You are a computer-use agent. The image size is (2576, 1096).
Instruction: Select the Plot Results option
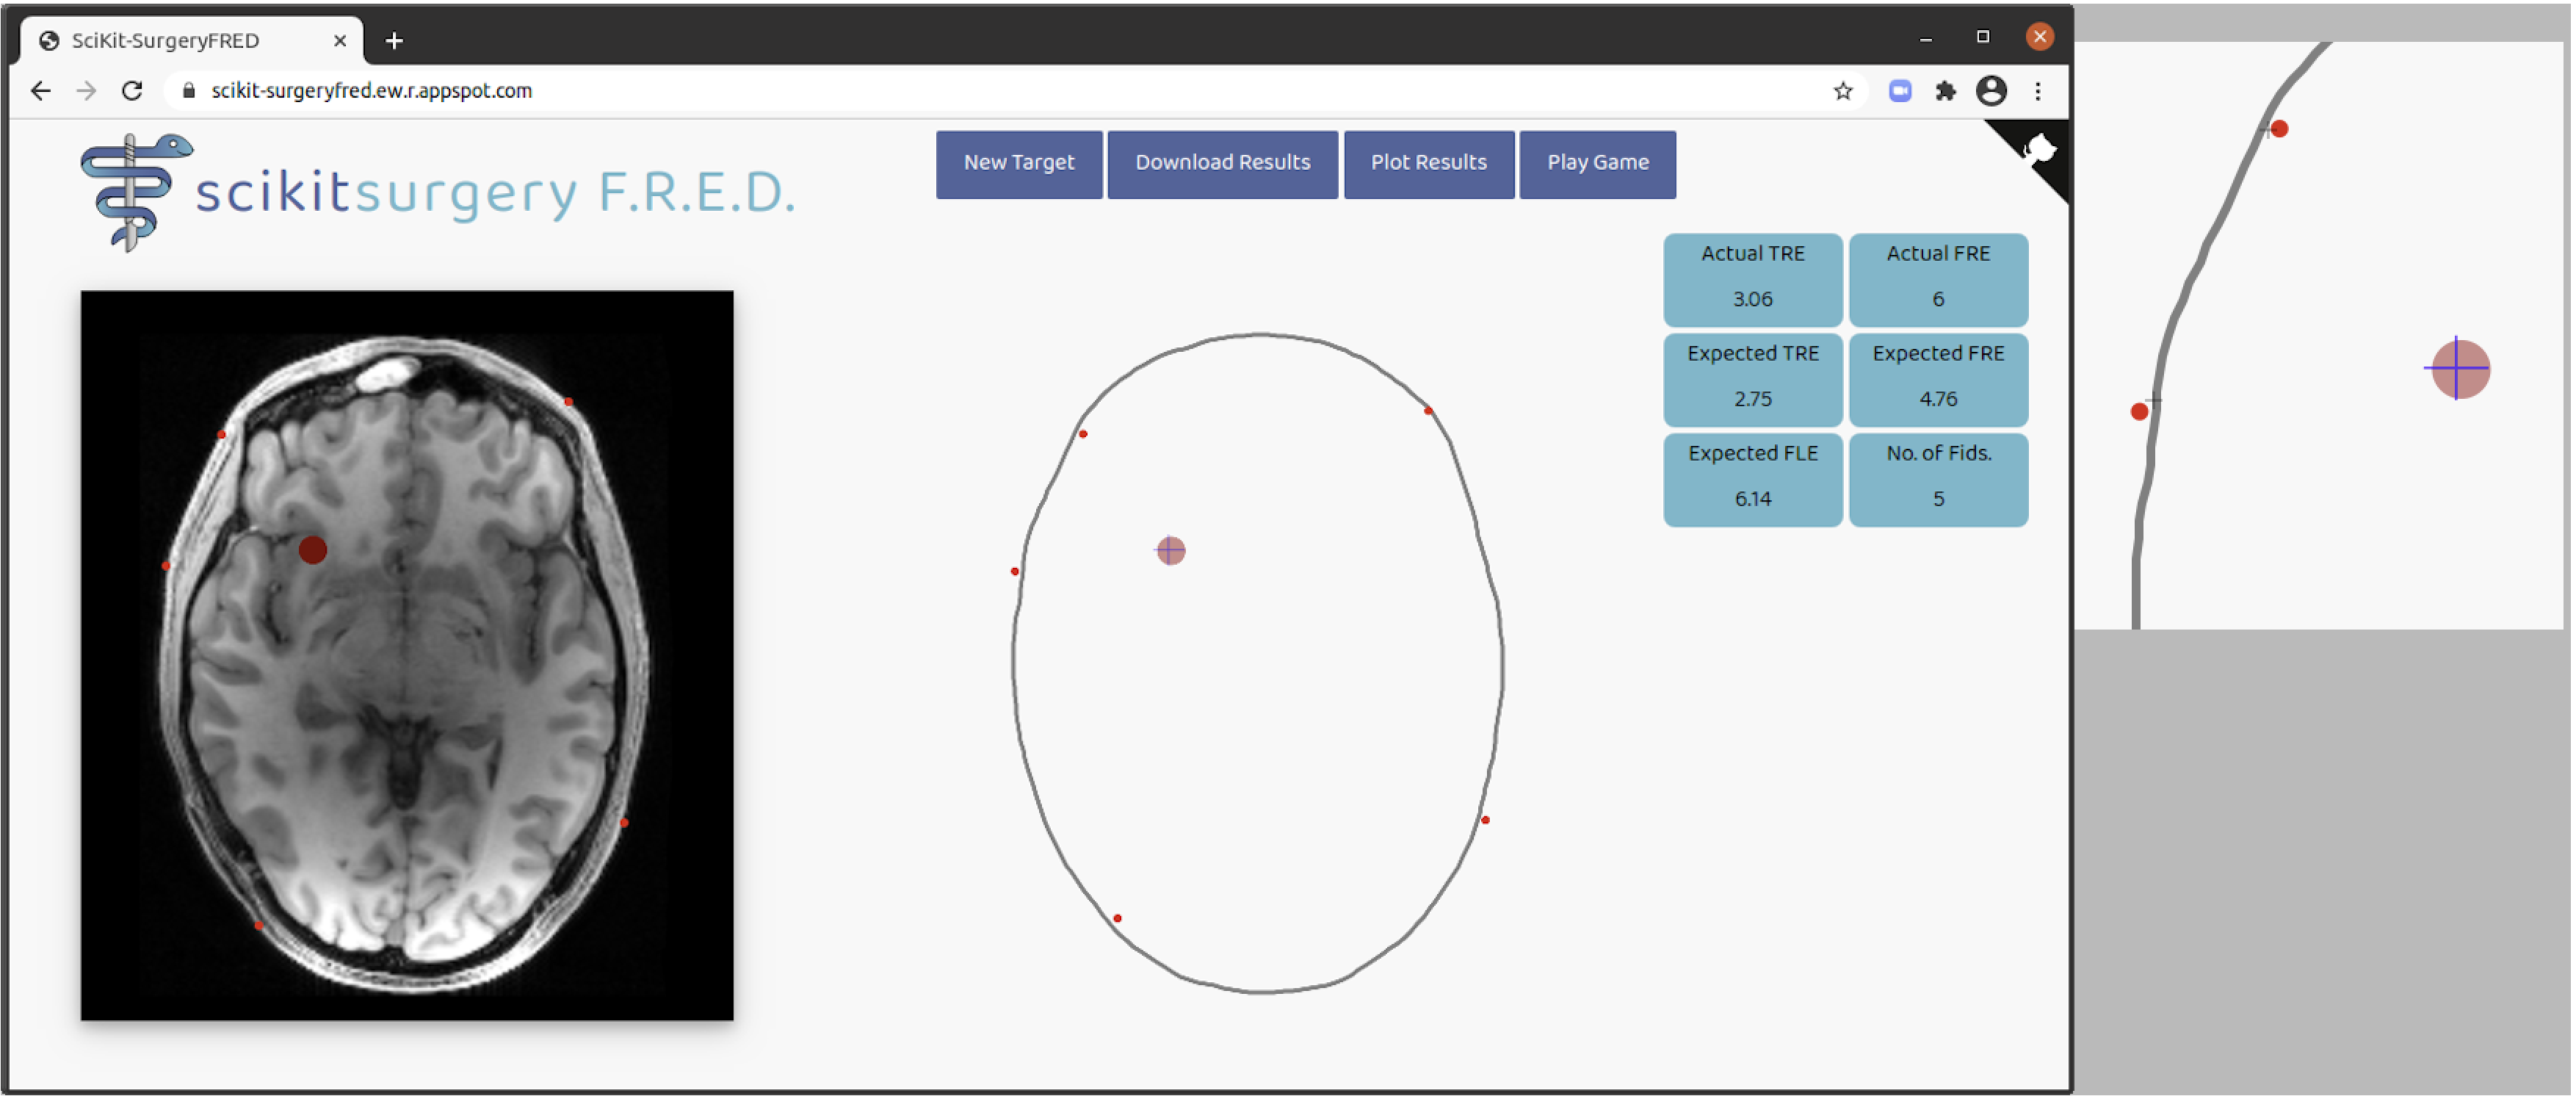tap(1426, 161)
